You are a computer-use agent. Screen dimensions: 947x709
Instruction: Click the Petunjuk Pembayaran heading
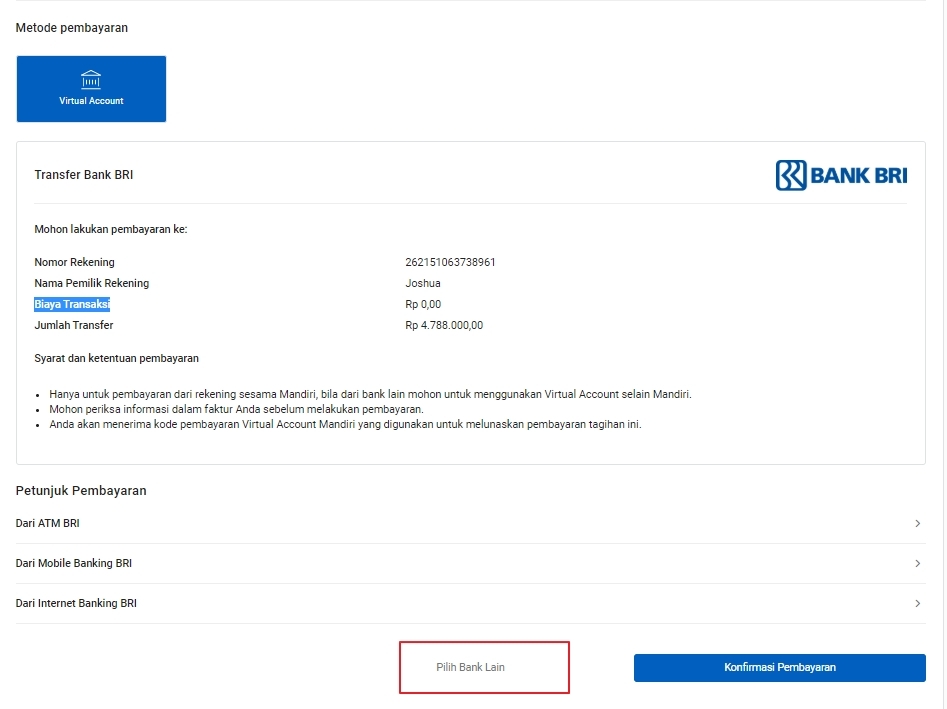click(81, 490)
